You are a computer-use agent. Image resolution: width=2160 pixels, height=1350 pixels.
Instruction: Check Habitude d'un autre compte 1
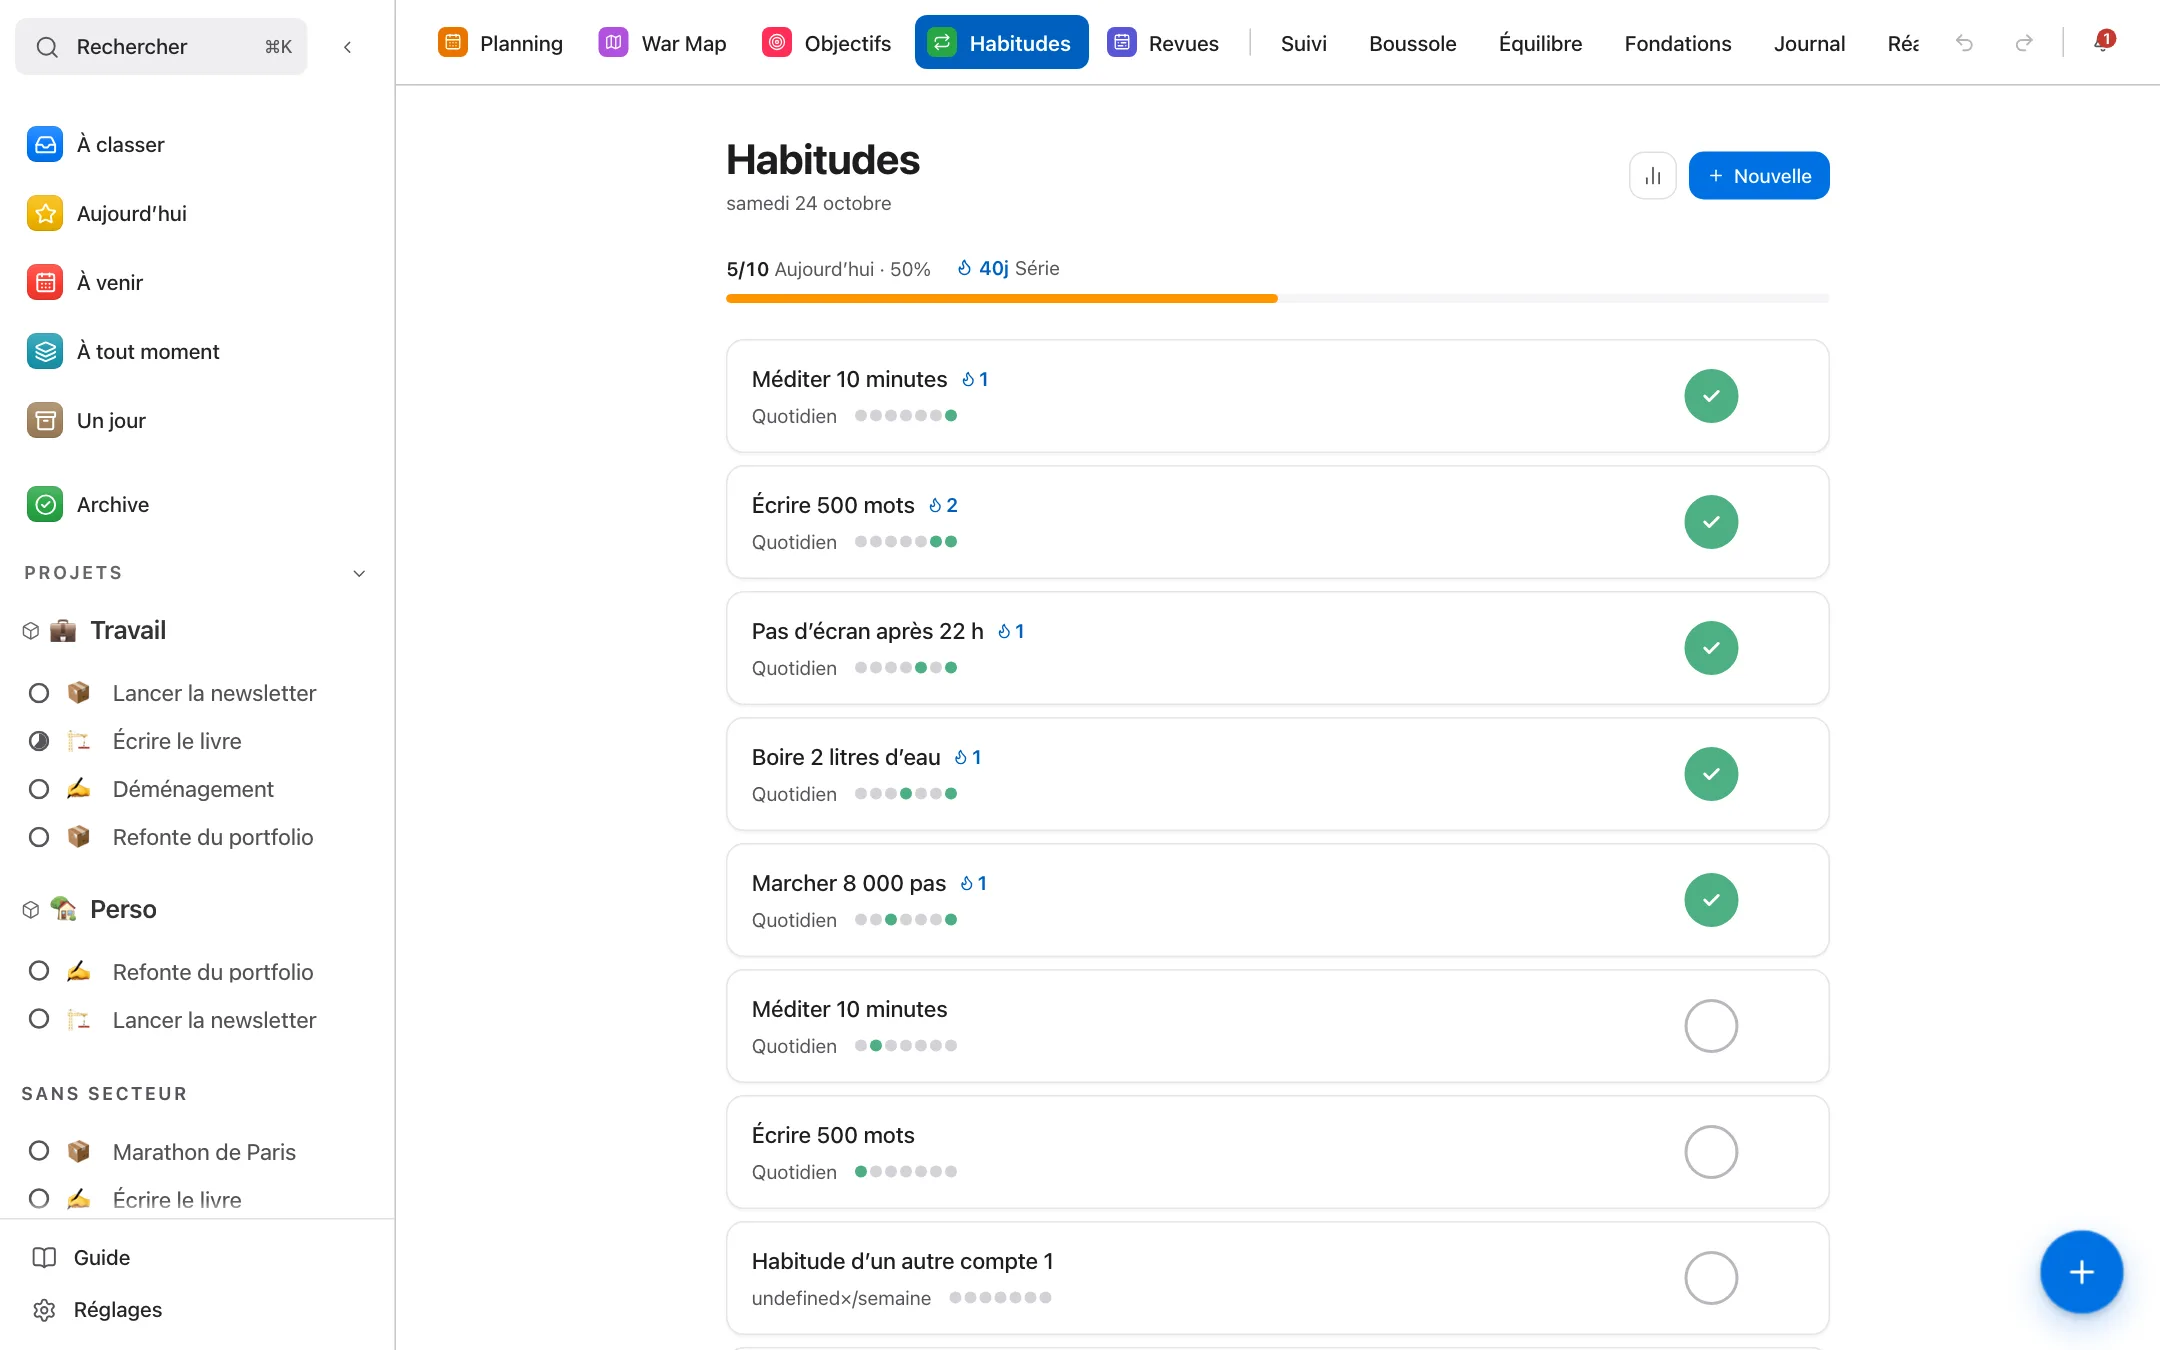1711,1278
